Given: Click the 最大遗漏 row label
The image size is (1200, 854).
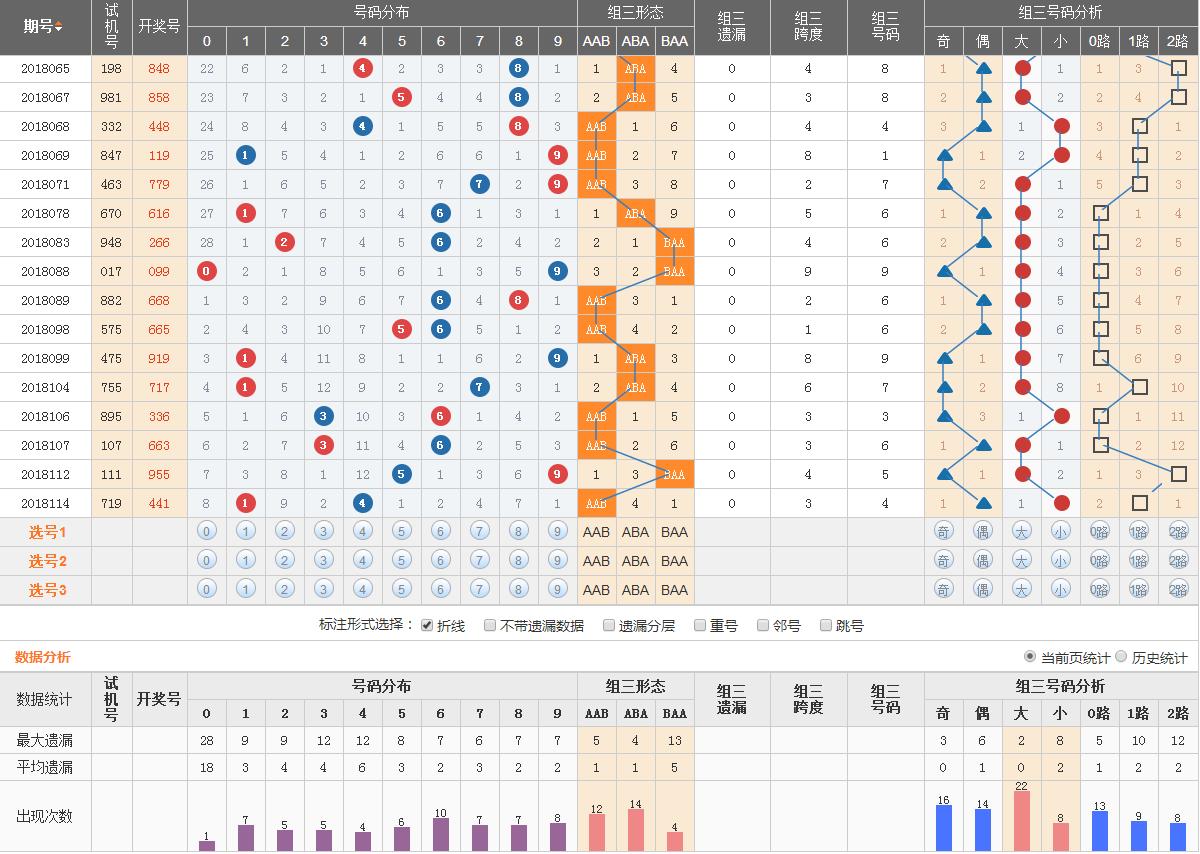Looking at the screenshot, I should click(44, 740).
